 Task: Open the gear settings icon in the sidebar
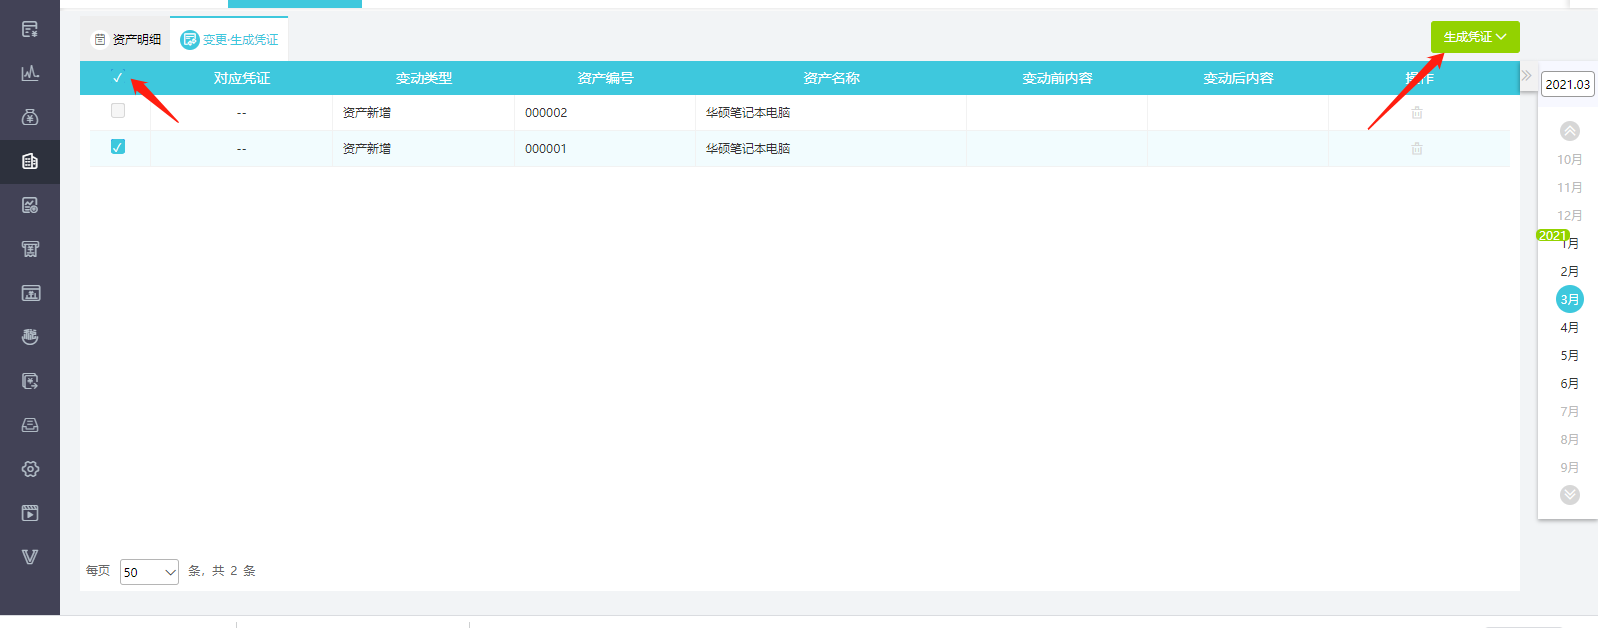point(30,469)
